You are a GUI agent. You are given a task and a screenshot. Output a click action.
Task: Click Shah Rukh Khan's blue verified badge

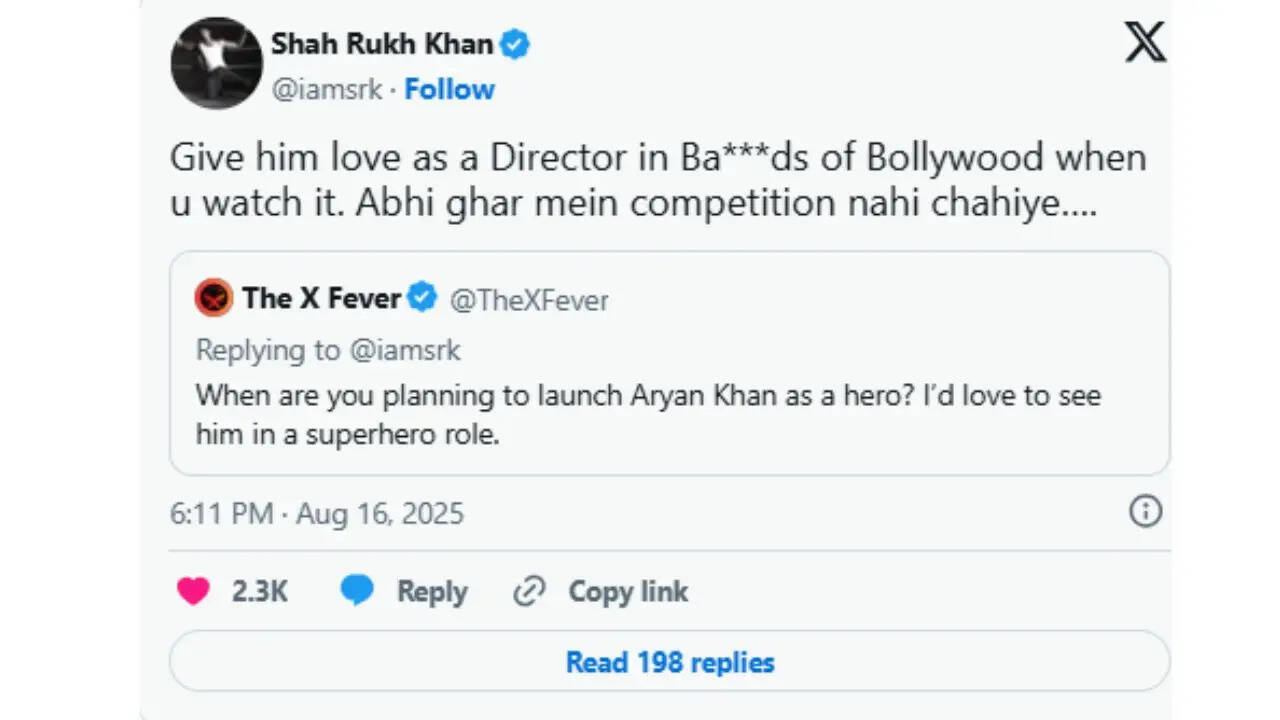pyautogui.click(x=515, y=45)
